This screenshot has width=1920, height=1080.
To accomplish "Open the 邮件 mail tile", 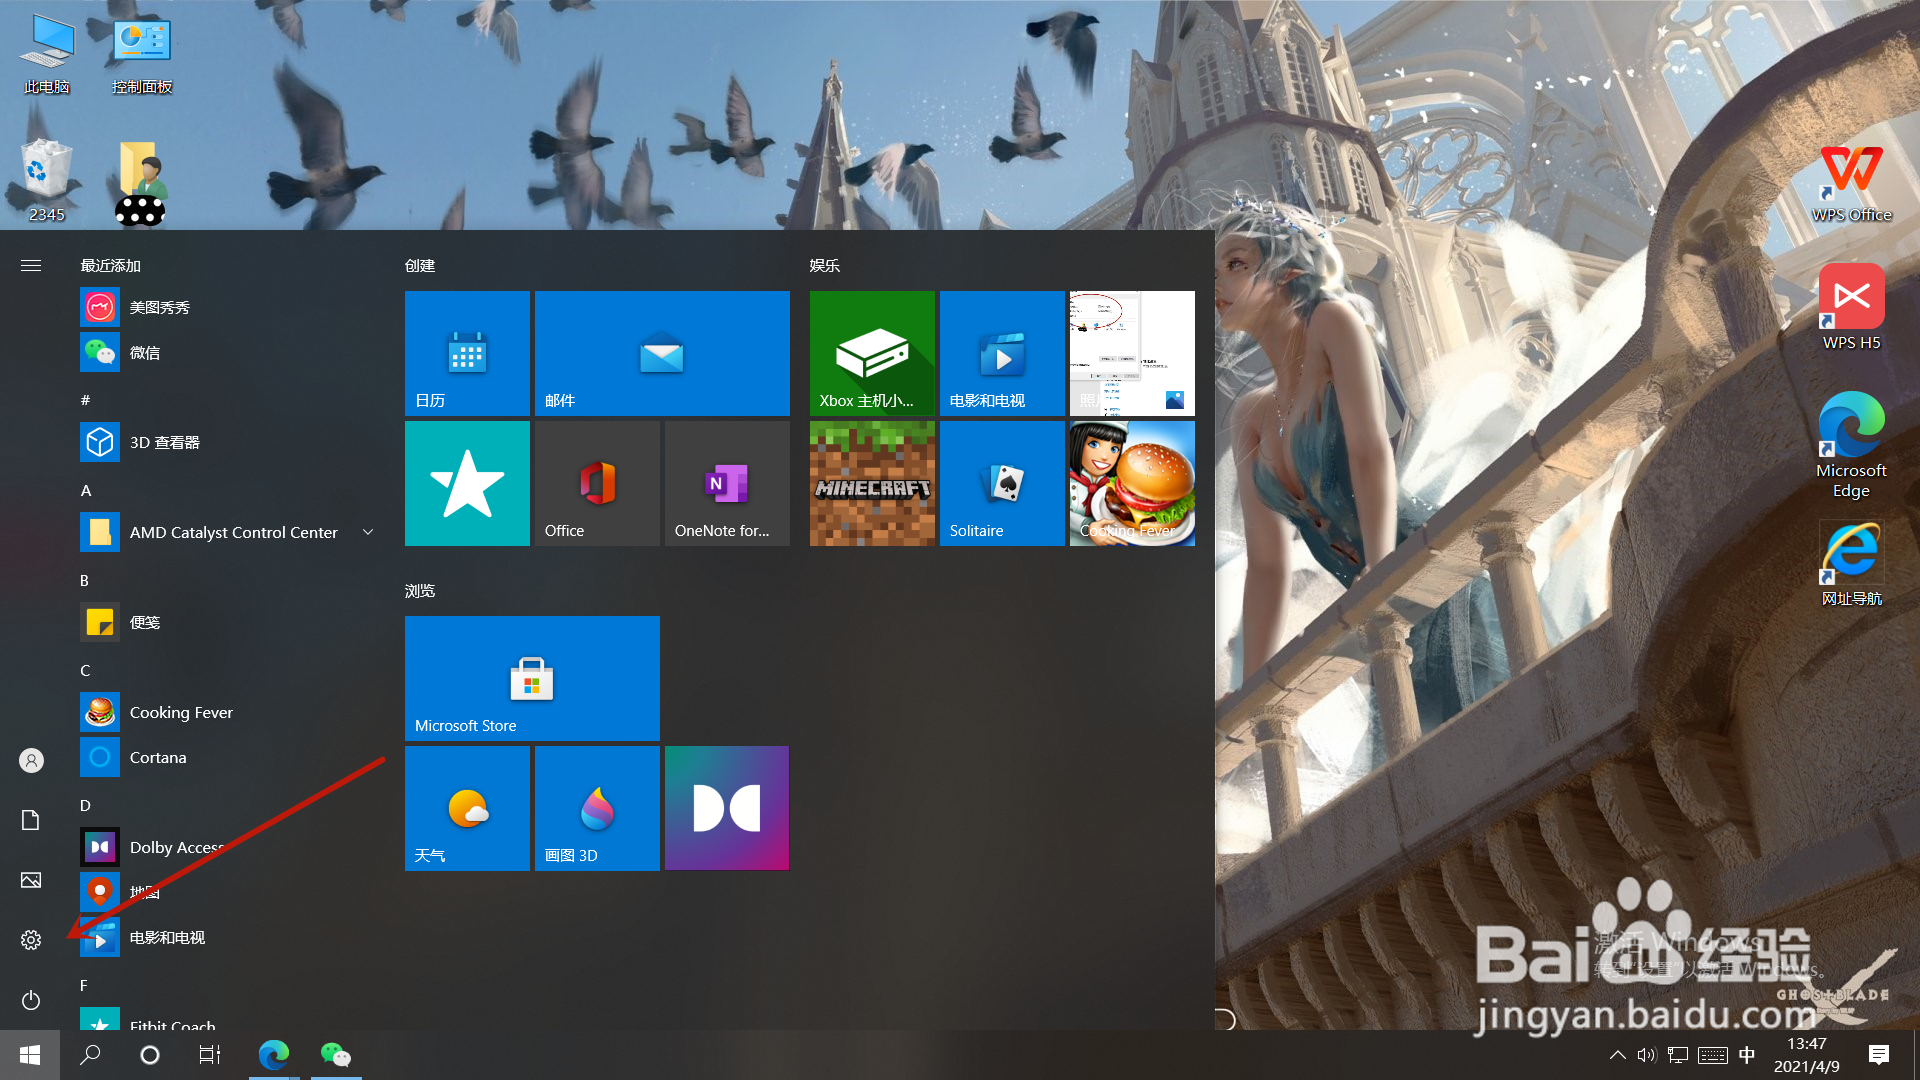I will pyautogui.click(x=662, y=353).
